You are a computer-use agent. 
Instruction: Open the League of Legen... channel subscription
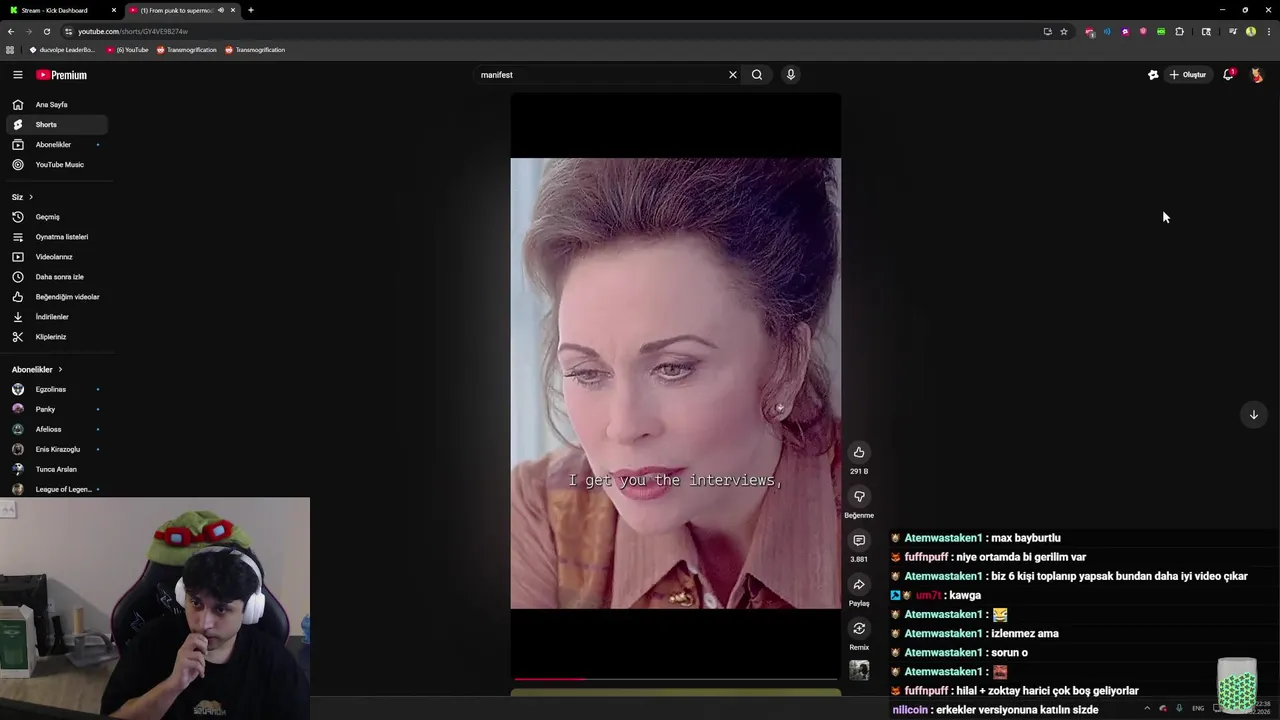pos(56,489)
